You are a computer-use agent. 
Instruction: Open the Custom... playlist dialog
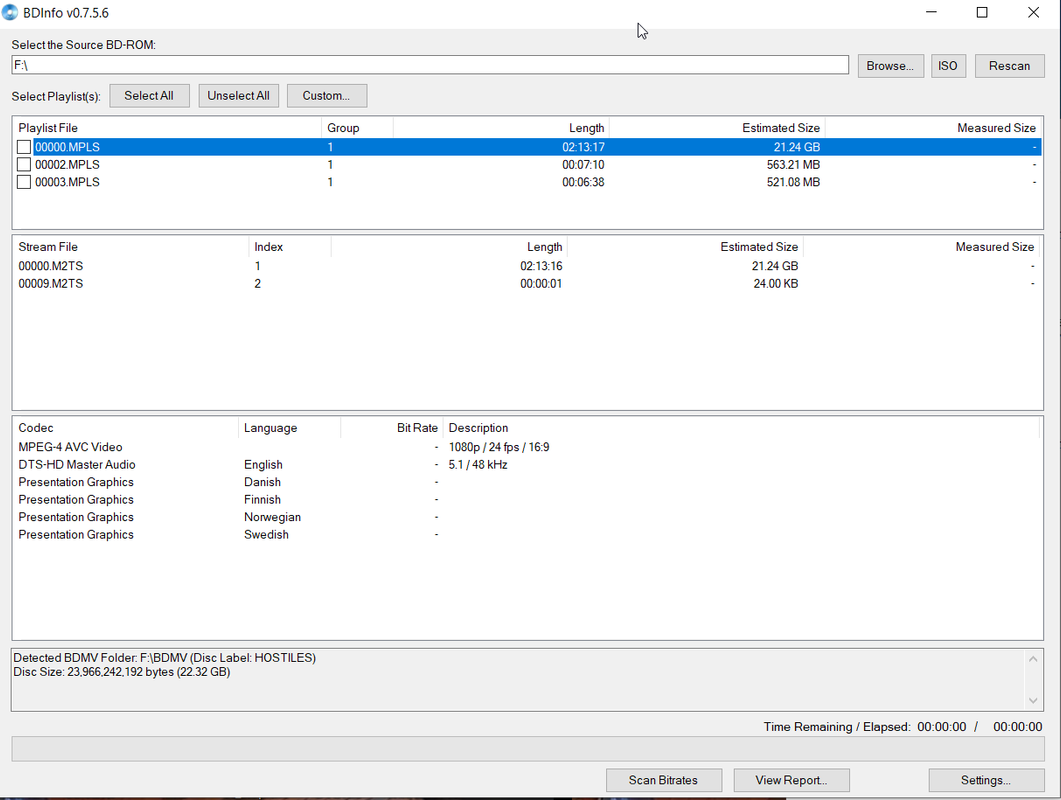tap(326, 95)
